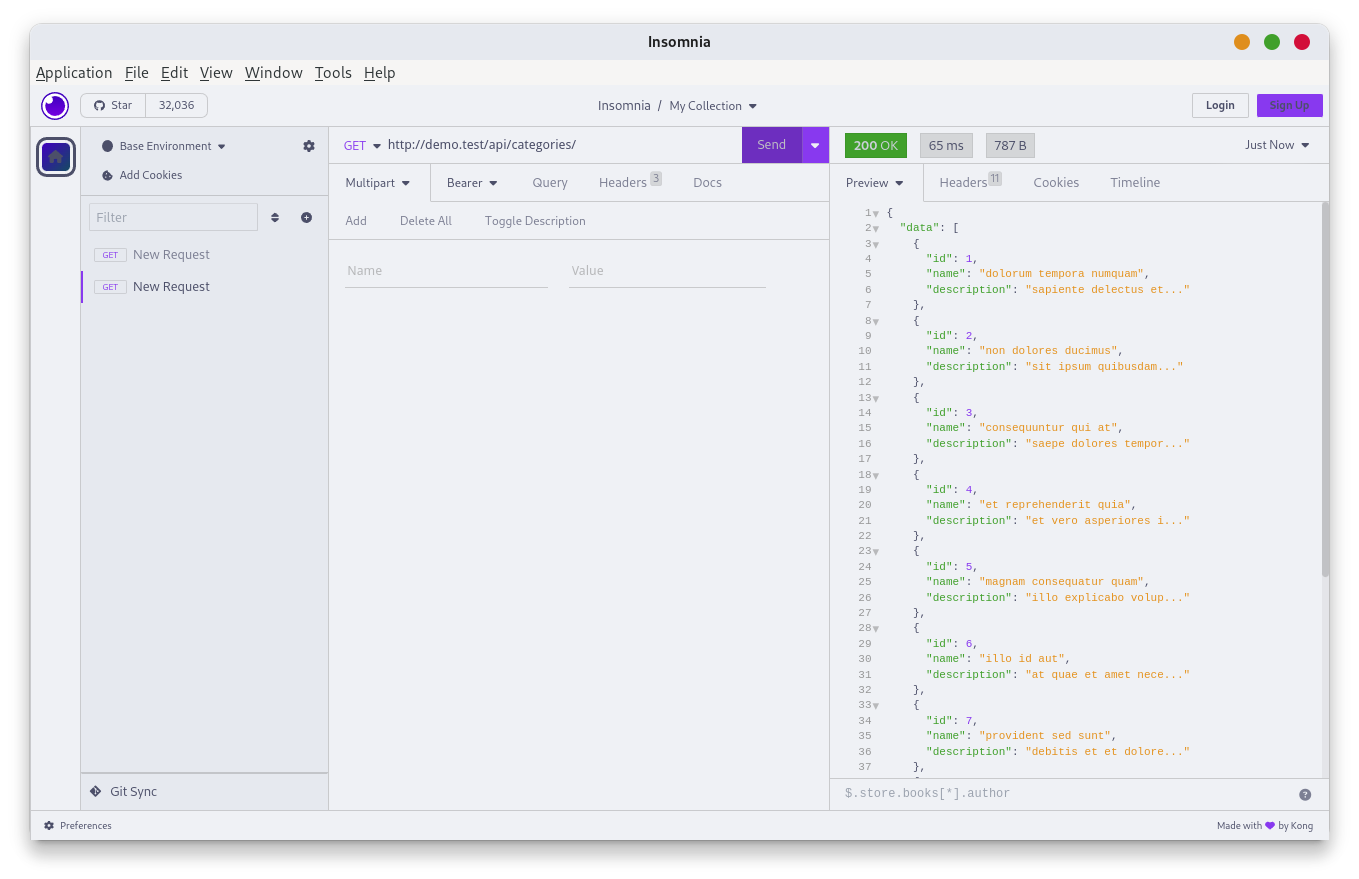Collapse the object fold on line 33

(876, 705)
